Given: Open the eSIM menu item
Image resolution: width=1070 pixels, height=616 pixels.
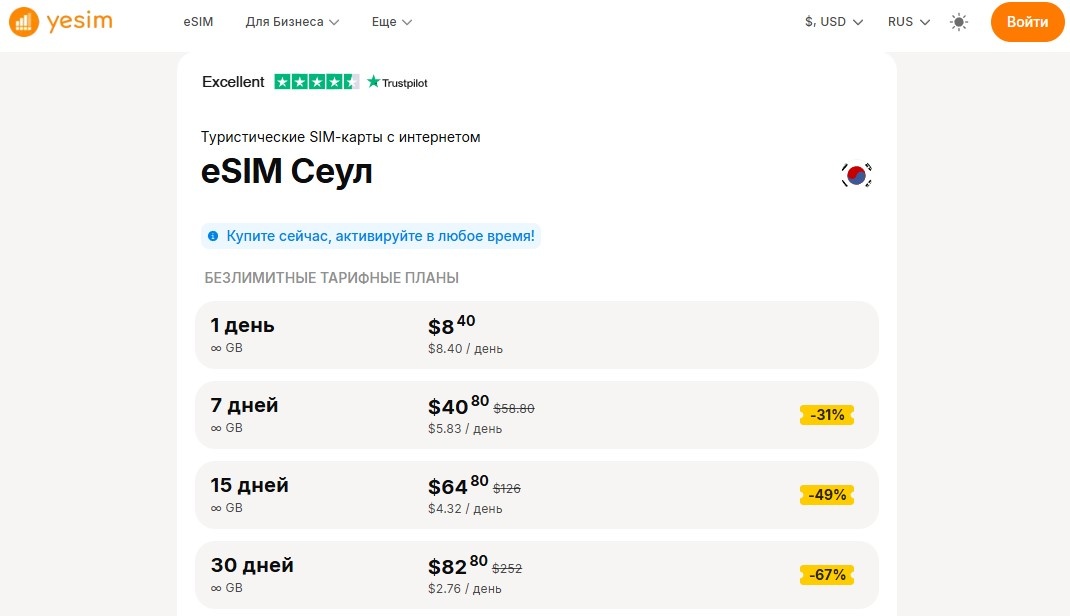Looking at the screenshot, I should tap(199, 22).
